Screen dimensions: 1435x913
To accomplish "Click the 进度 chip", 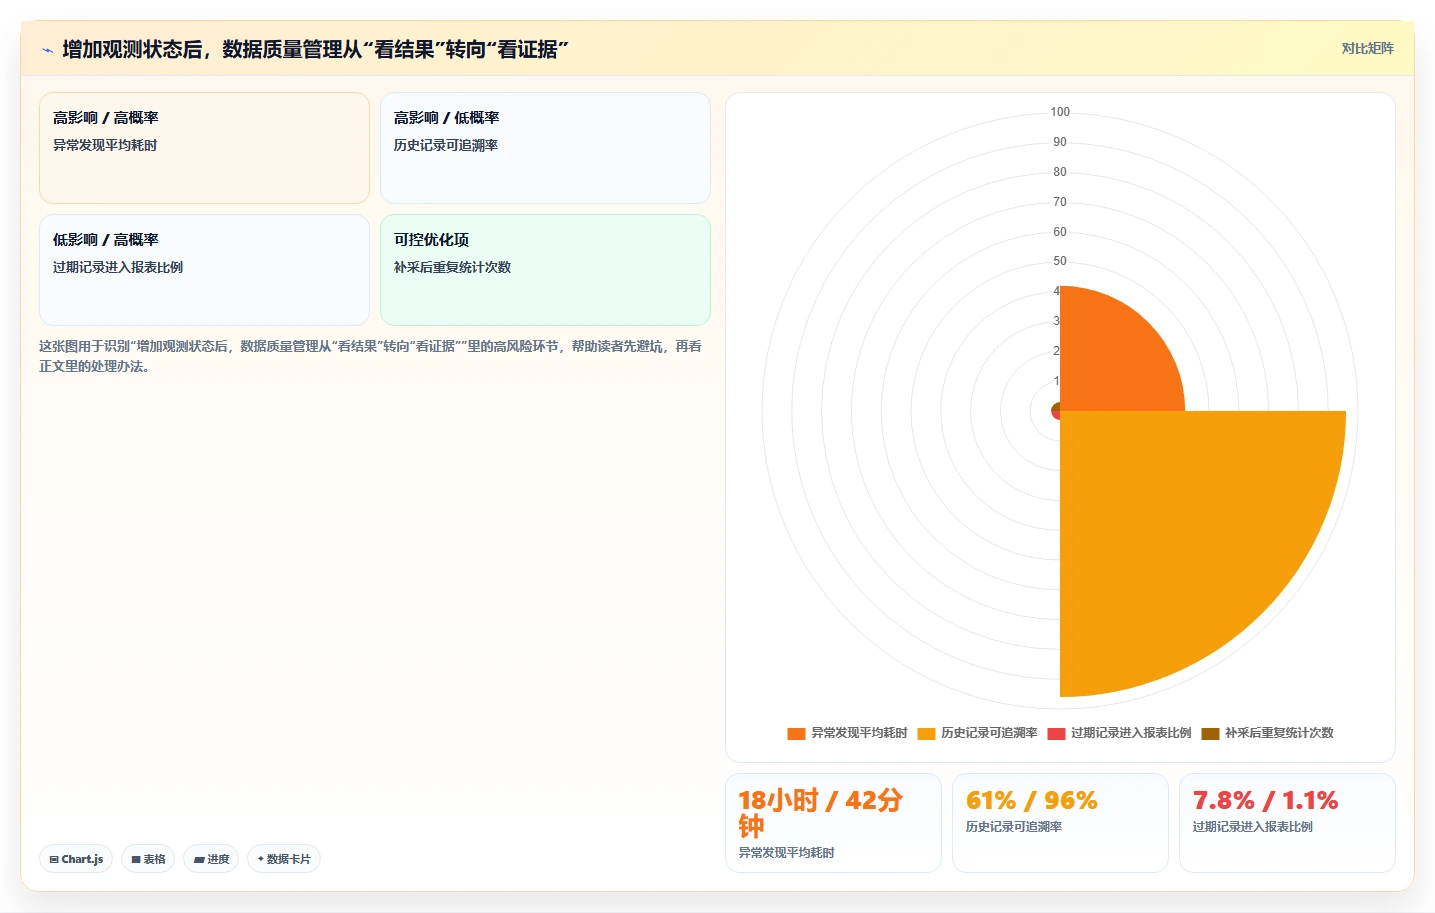I will tap(211, 859).
